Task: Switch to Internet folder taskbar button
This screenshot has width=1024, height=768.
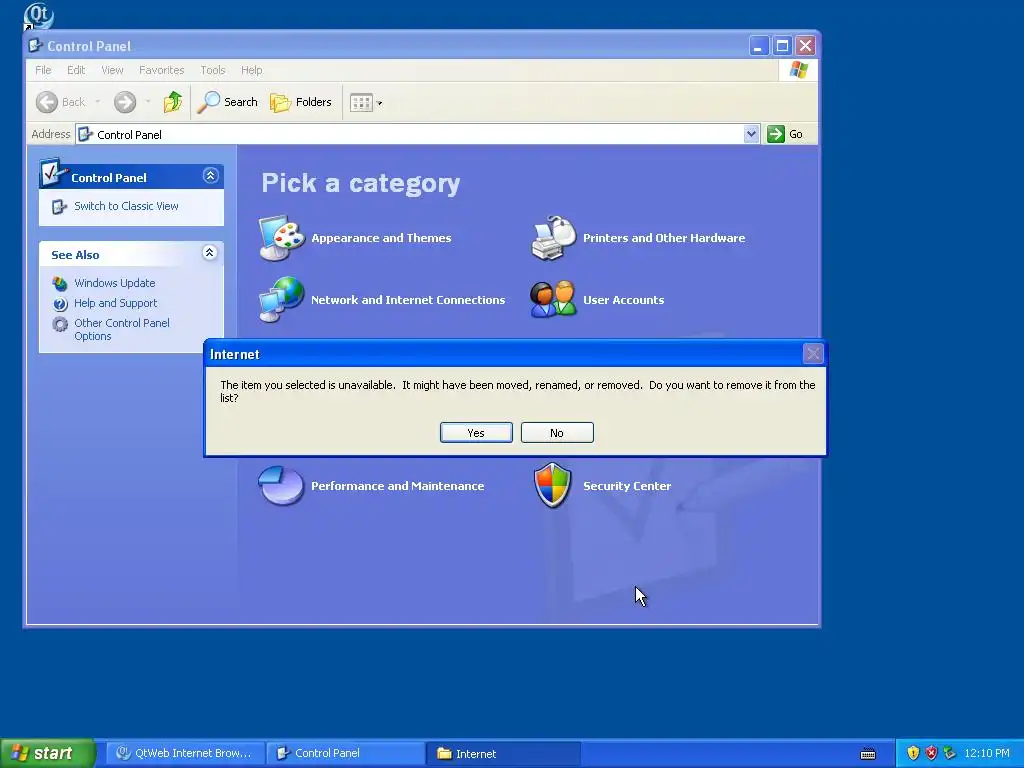Action: 504,753
